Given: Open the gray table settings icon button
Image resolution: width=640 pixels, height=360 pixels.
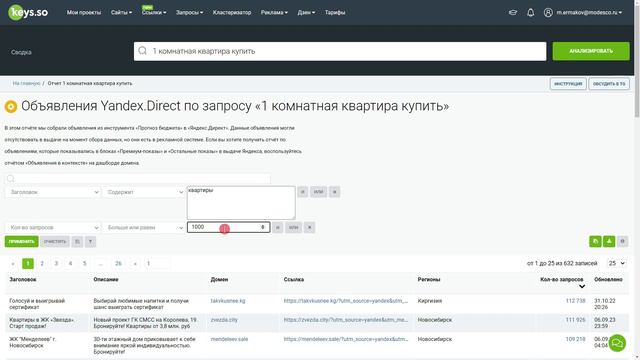Looking at the screenshot, I should [622, 242].
